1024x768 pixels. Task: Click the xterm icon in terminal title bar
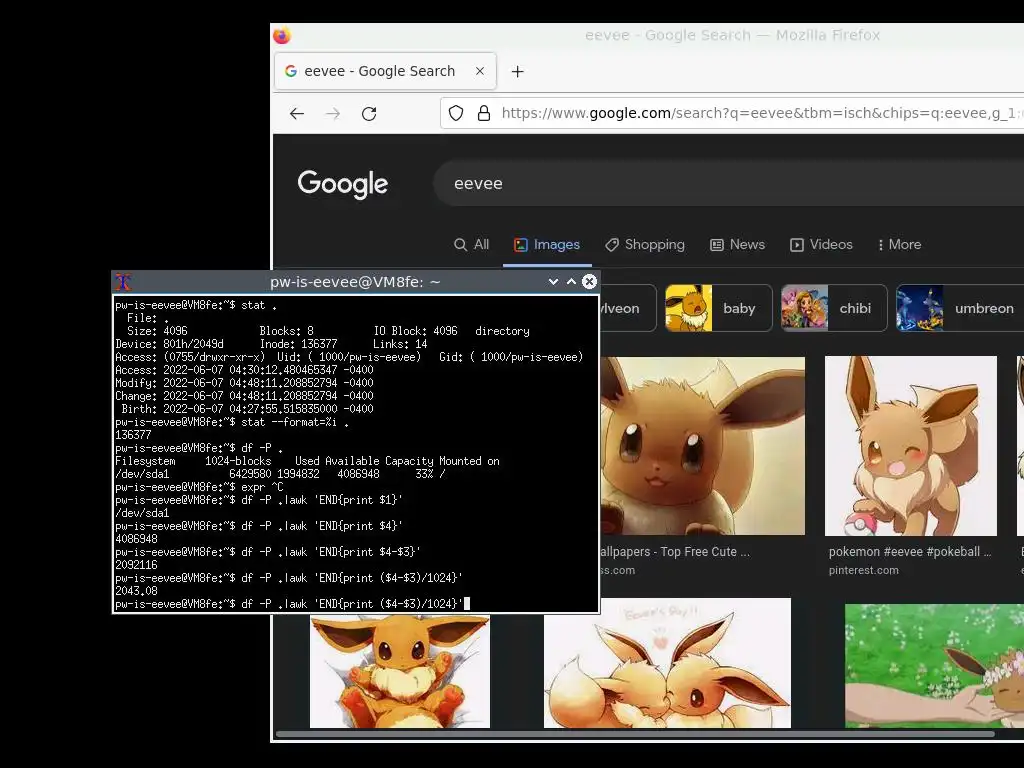[123, 281]
